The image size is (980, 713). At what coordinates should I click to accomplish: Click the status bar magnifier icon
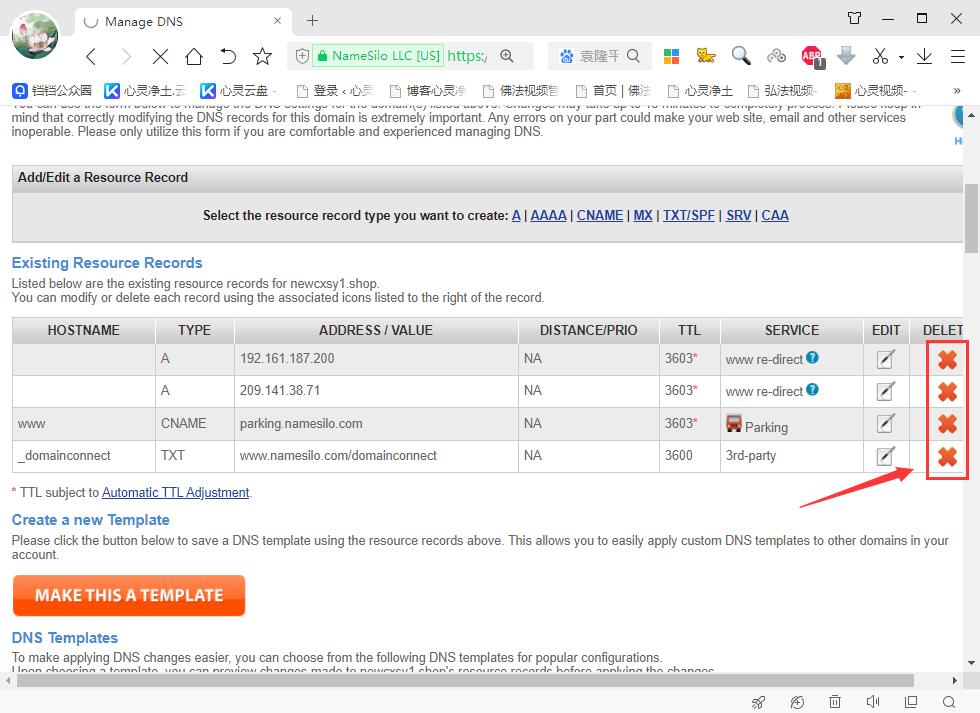(x=949, y=702)
